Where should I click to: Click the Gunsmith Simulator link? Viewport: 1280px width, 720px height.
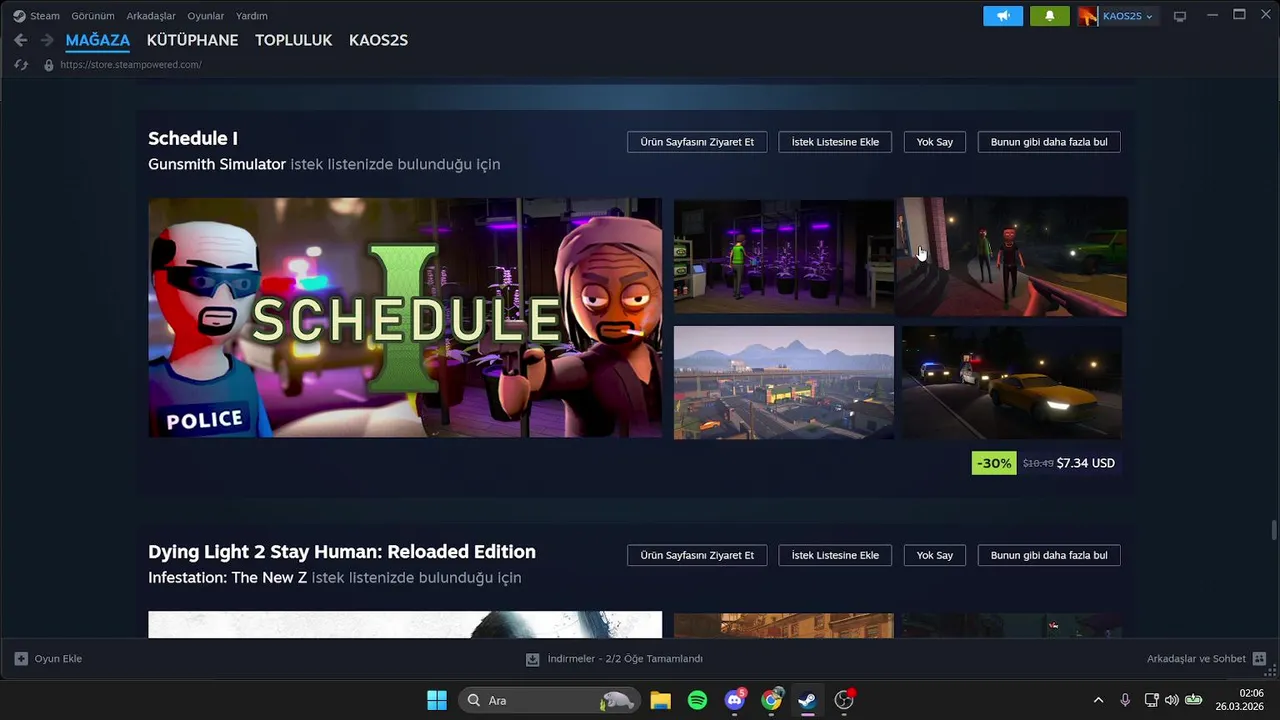coord(217,164)
